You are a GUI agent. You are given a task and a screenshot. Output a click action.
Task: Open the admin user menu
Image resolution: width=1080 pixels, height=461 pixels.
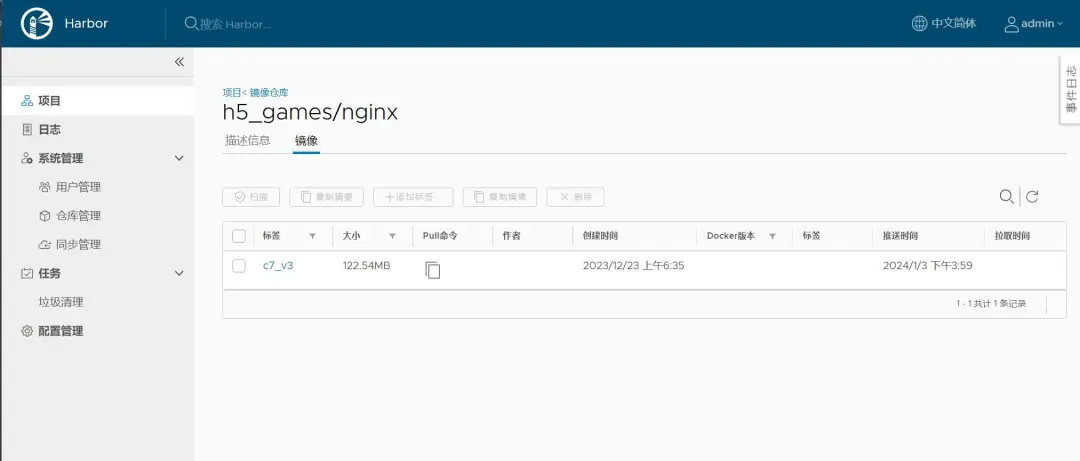click(1034, 23)
